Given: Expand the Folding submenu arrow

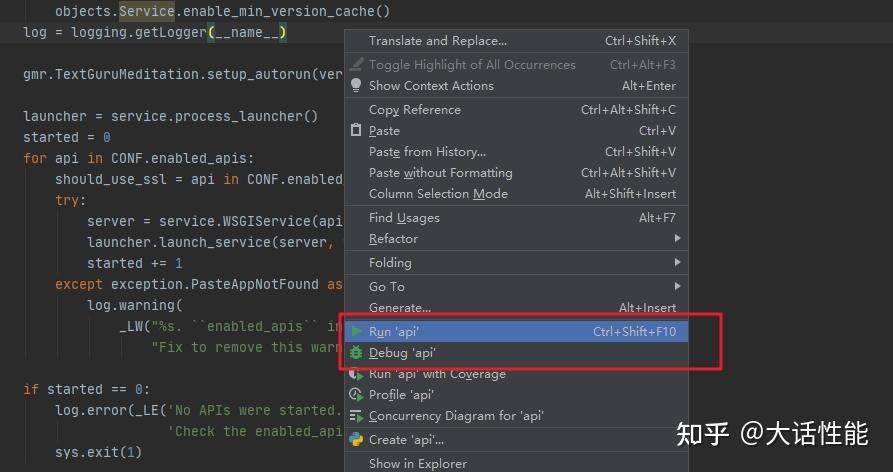Looking at the screenshot, I should tap(677, 262).
